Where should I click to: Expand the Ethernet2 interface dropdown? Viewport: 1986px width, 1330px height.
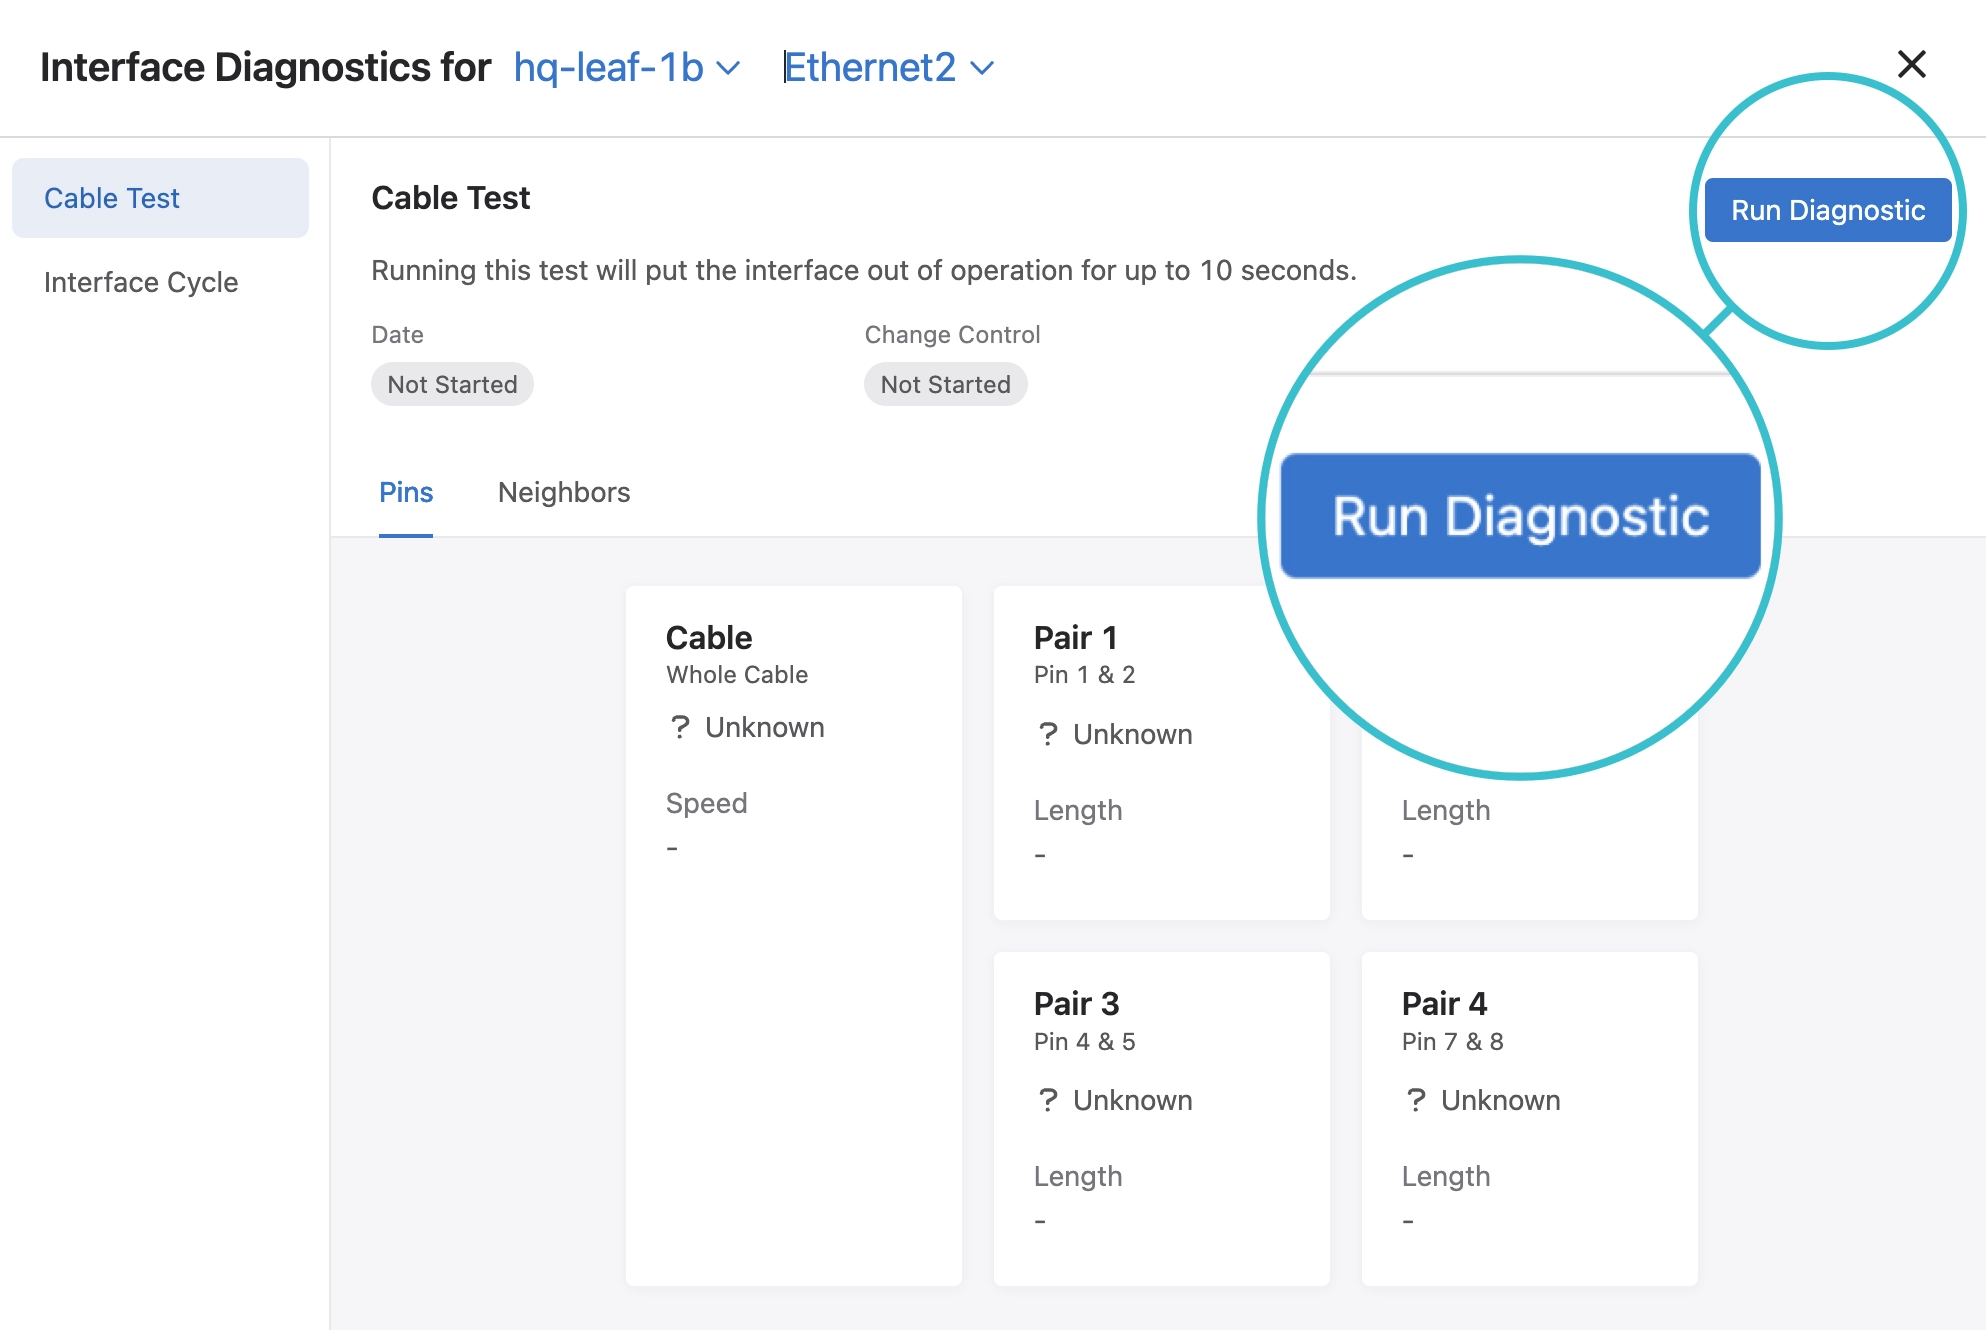[x=870, y=68]
